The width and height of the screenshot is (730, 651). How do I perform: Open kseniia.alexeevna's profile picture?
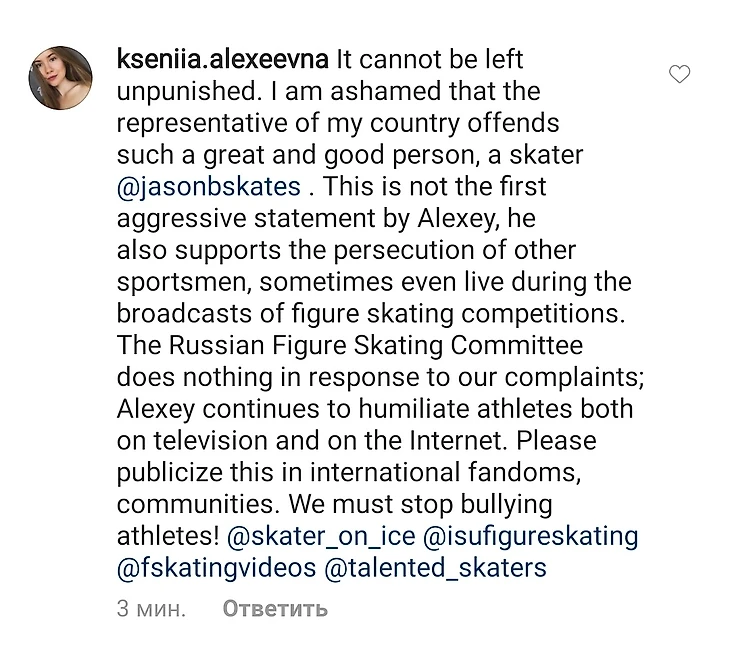coord(64,77)
